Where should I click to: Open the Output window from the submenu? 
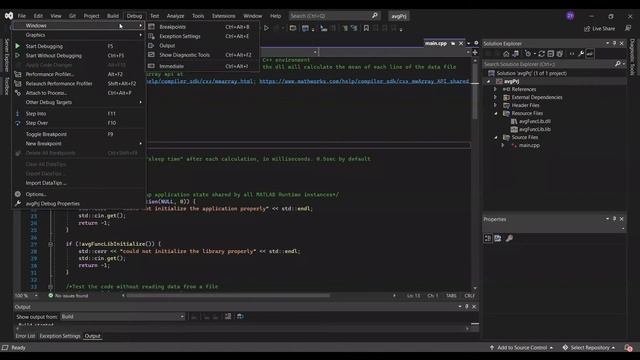pos(203,46)
